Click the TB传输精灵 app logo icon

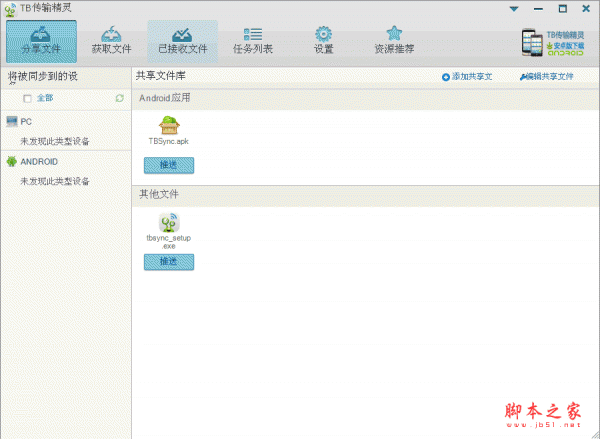(x=11, y=9)
